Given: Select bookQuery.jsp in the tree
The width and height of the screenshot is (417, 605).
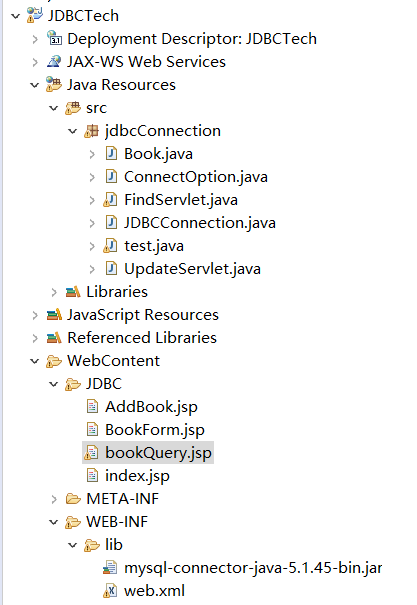Looking at the screenshot, I should pyautogui.click(x=148, y=453).
